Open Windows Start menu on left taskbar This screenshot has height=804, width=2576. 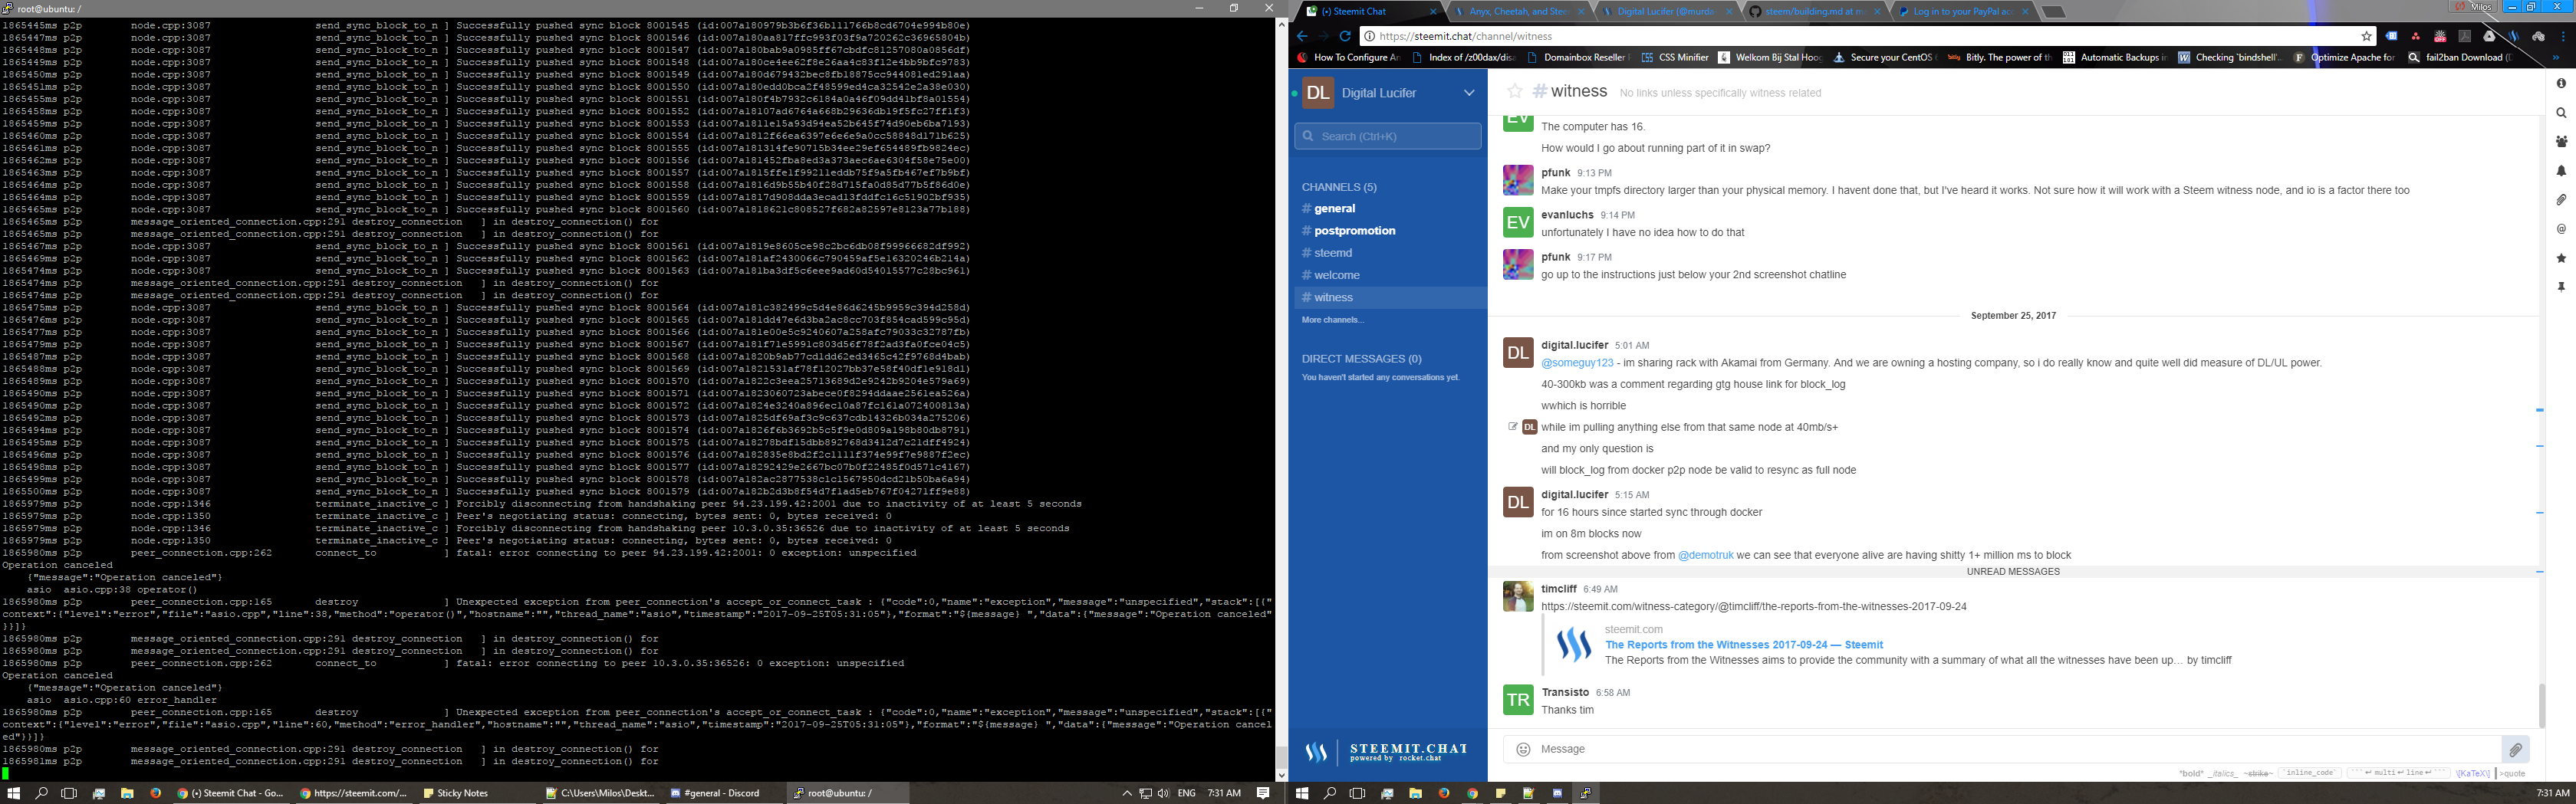click(13, 793)
